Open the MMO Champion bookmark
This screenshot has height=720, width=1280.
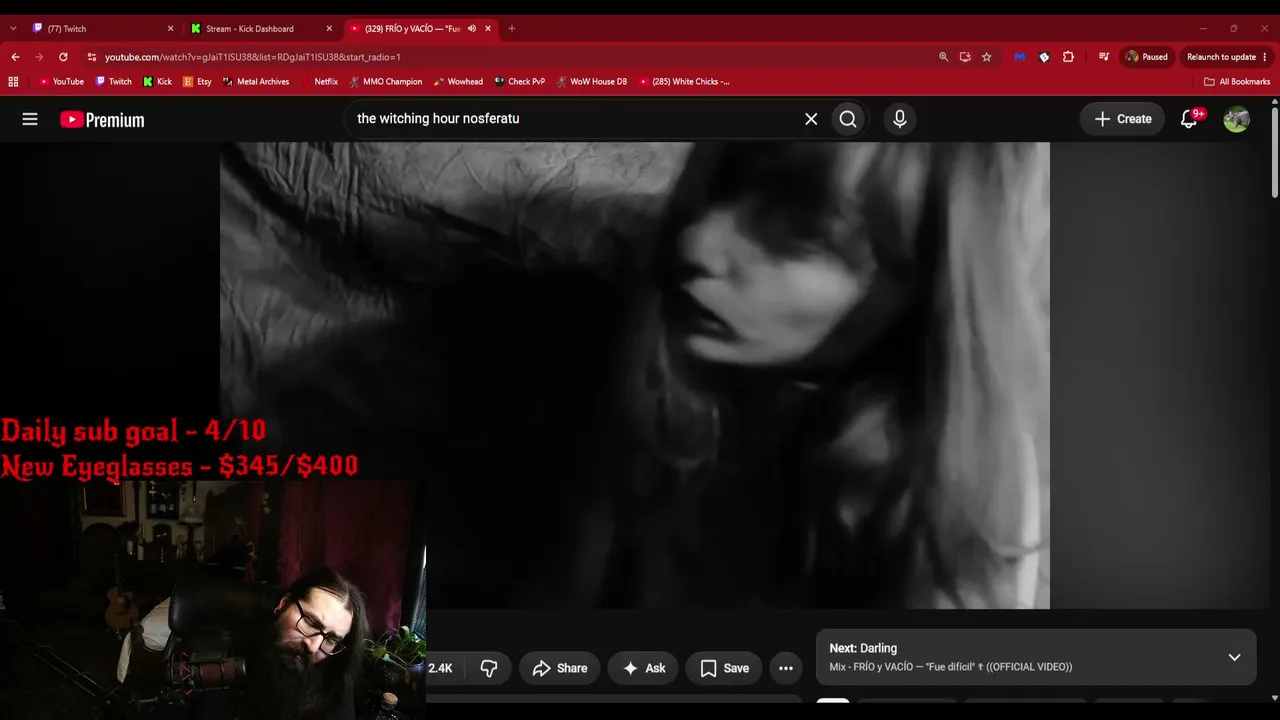coord(385,82)
